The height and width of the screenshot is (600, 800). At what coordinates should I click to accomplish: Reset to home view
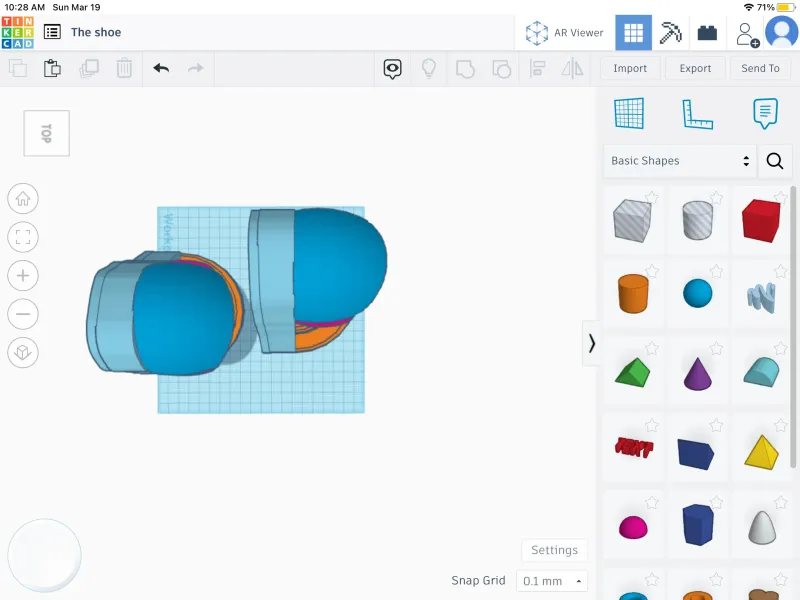(23, 198)
